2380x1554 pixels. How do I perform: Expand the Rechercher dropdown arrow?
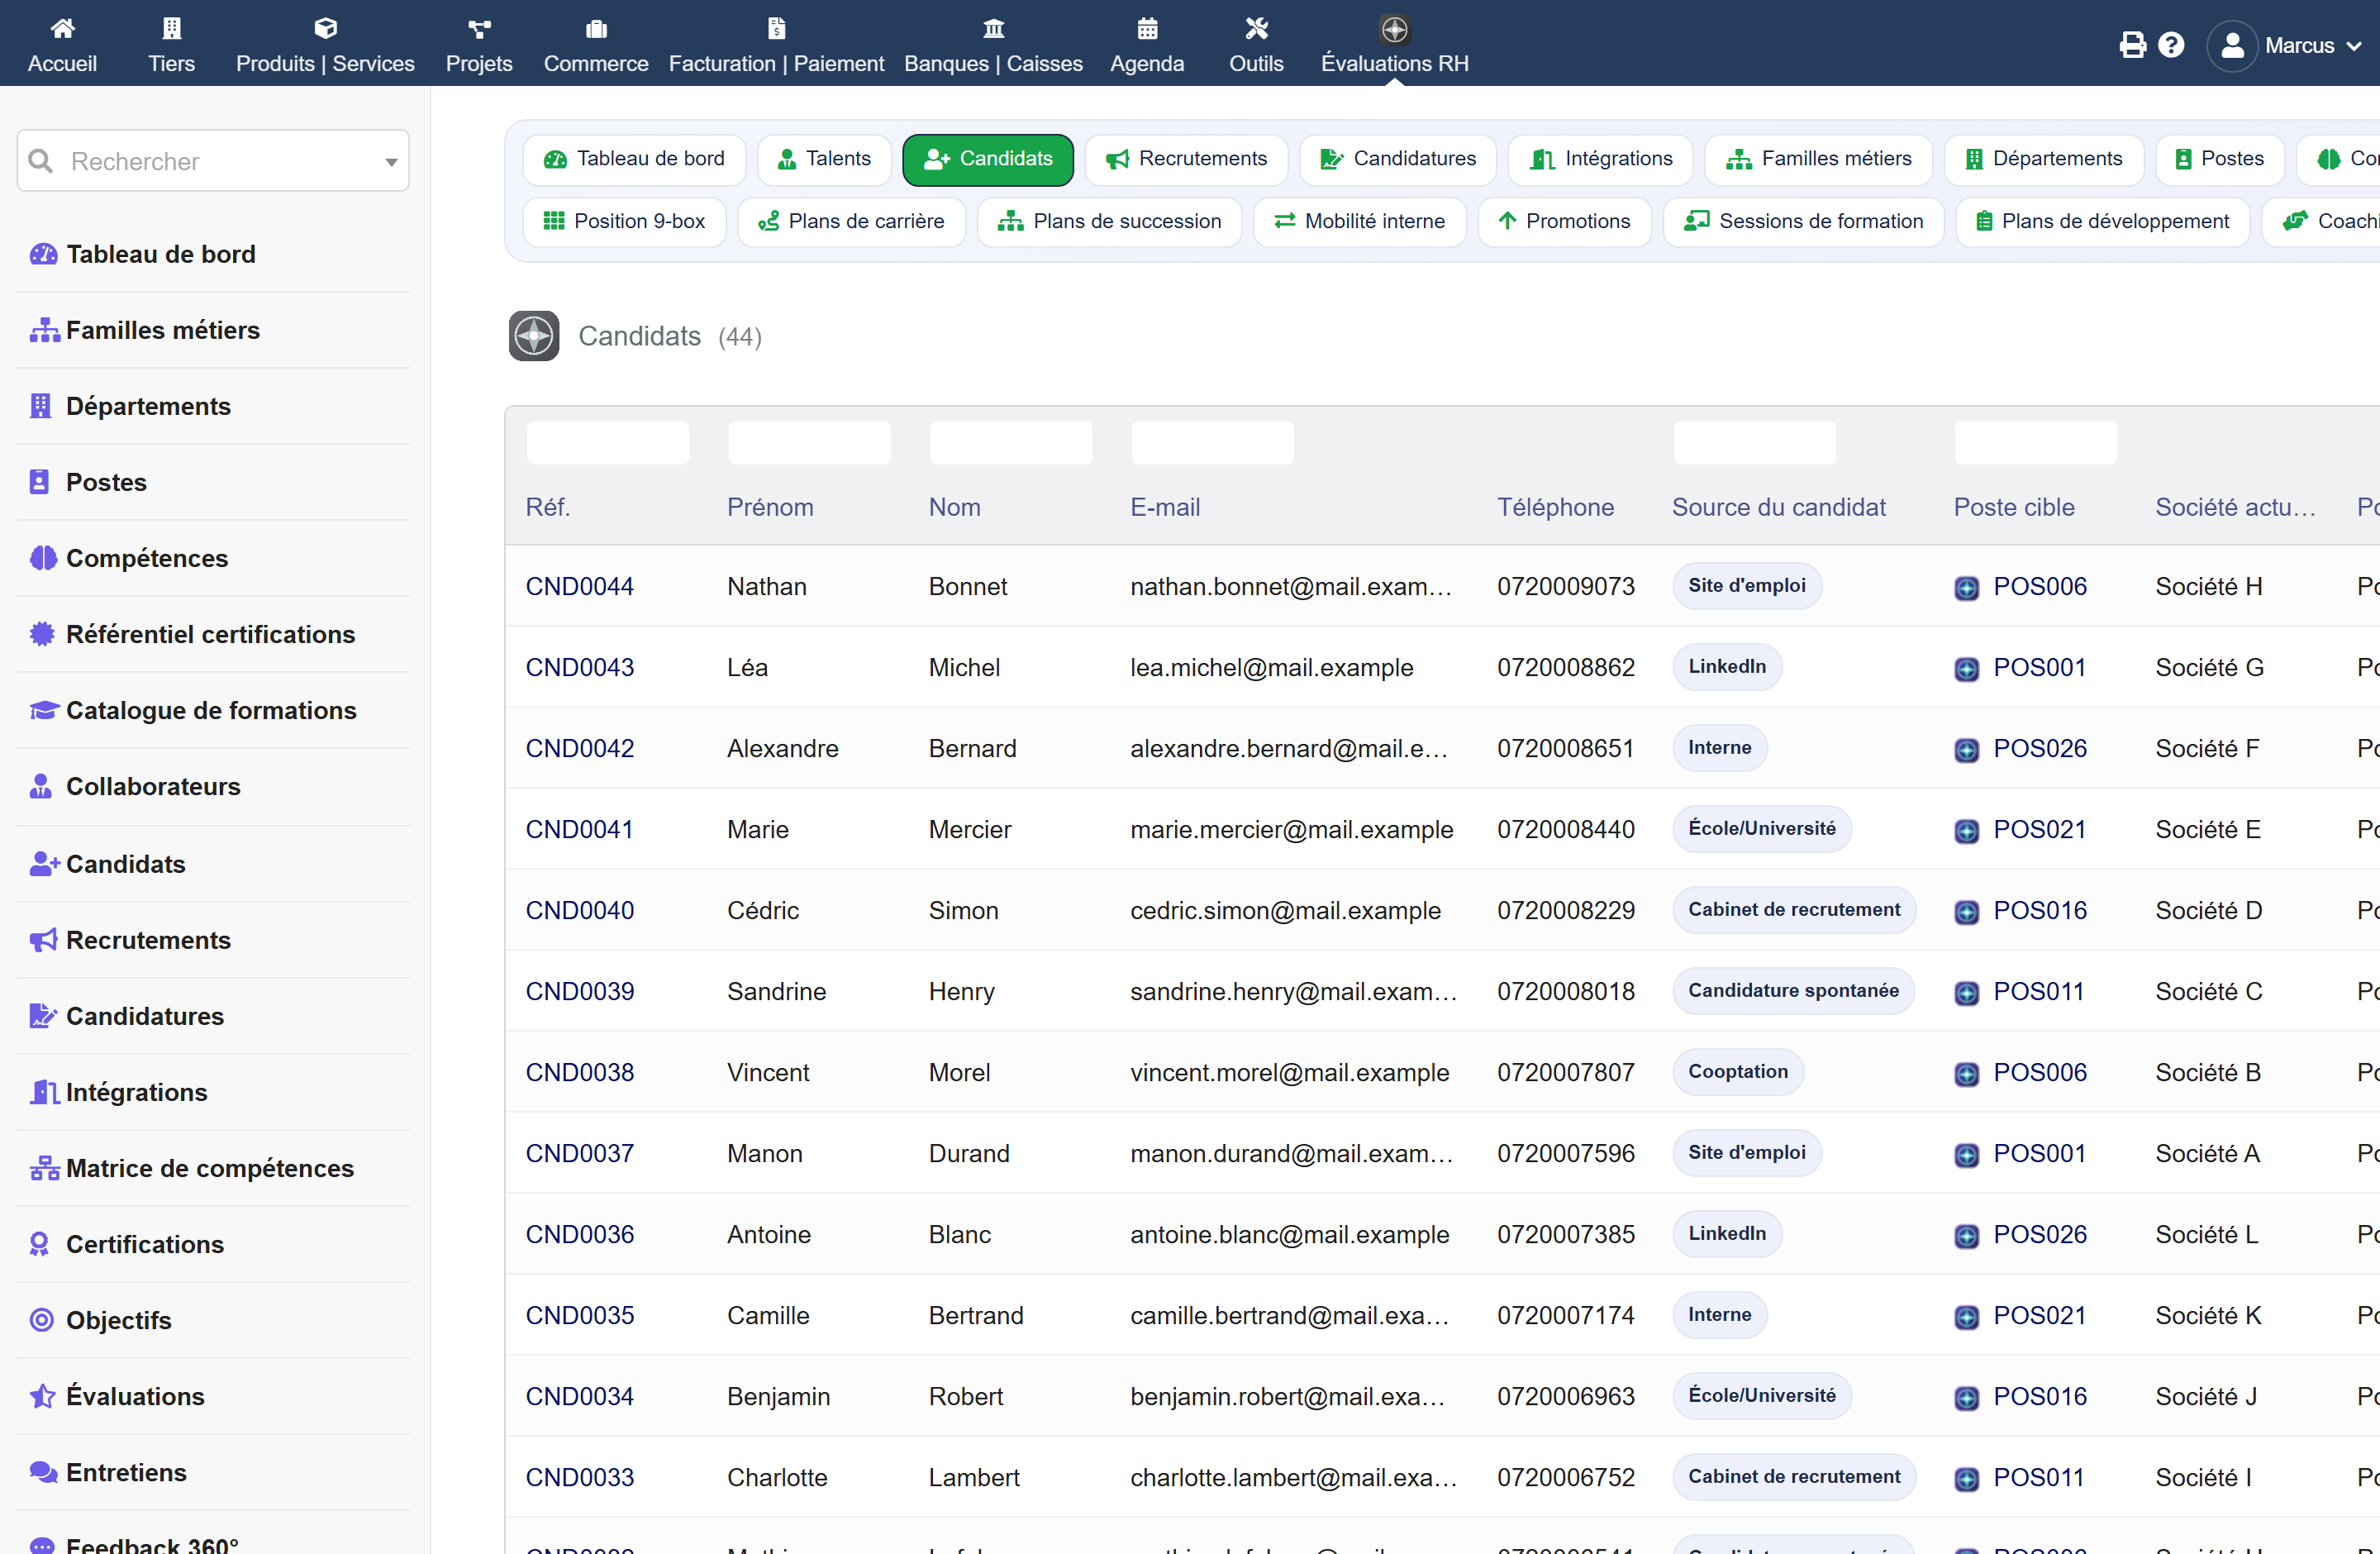point(391,162)
